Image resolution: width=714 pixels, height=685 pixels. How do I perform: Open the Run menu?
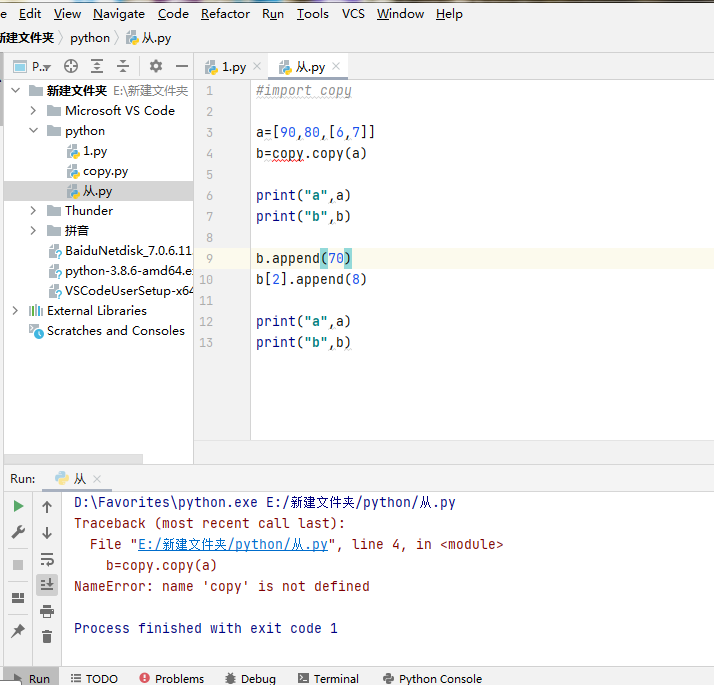point(273,14)
